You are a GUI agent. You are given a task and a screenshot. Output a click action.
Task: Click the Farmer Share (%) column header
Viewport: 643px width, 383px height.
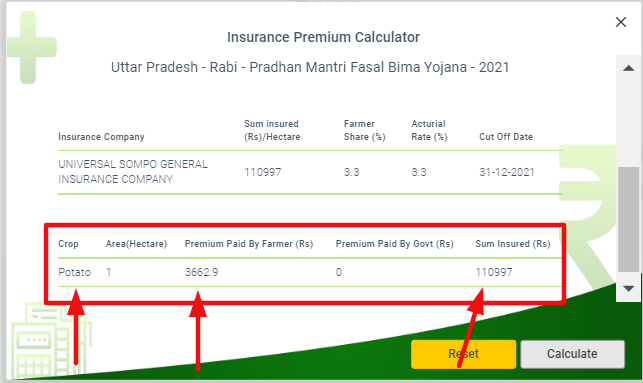click(x=365, y=130)
